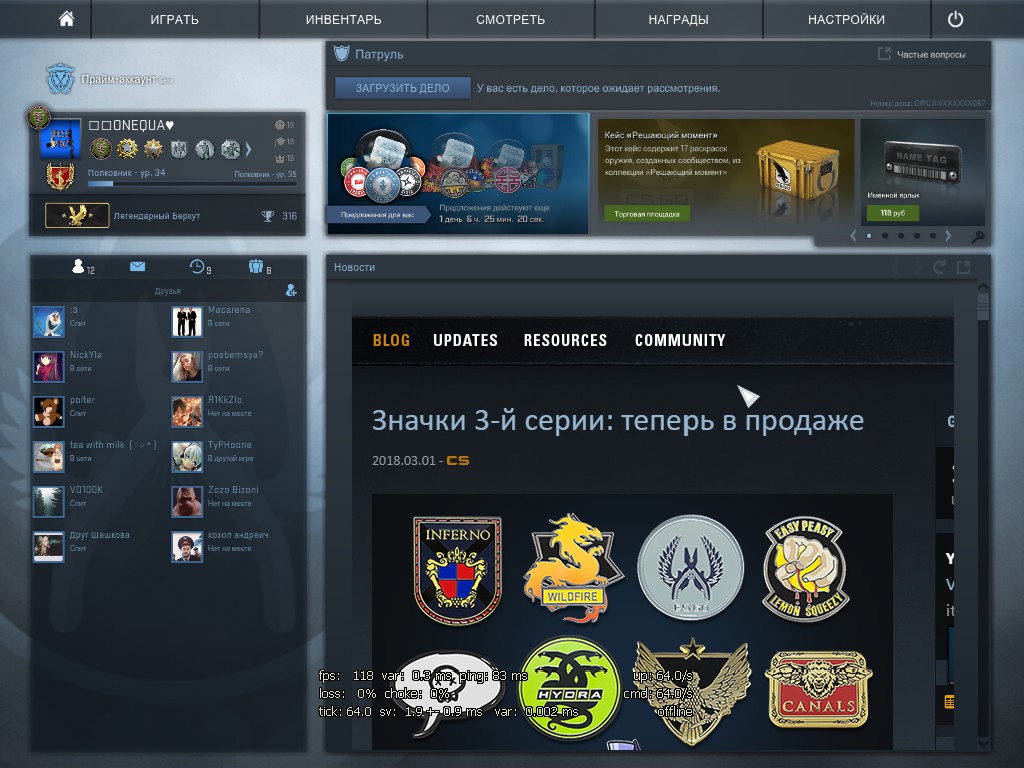Image resolution: width=1024 pixels, height=768 pixels.
Task: Select friend NickYla
Action: click(x=98, y=366)
